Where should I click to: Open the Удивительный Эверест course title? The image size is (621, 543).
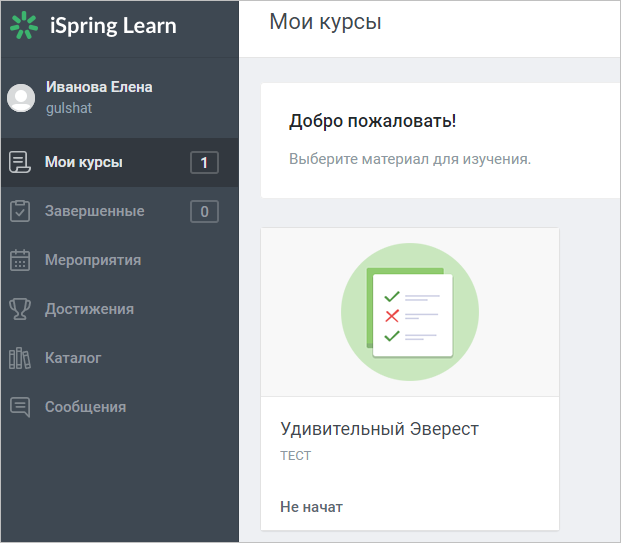pos(379,429)
